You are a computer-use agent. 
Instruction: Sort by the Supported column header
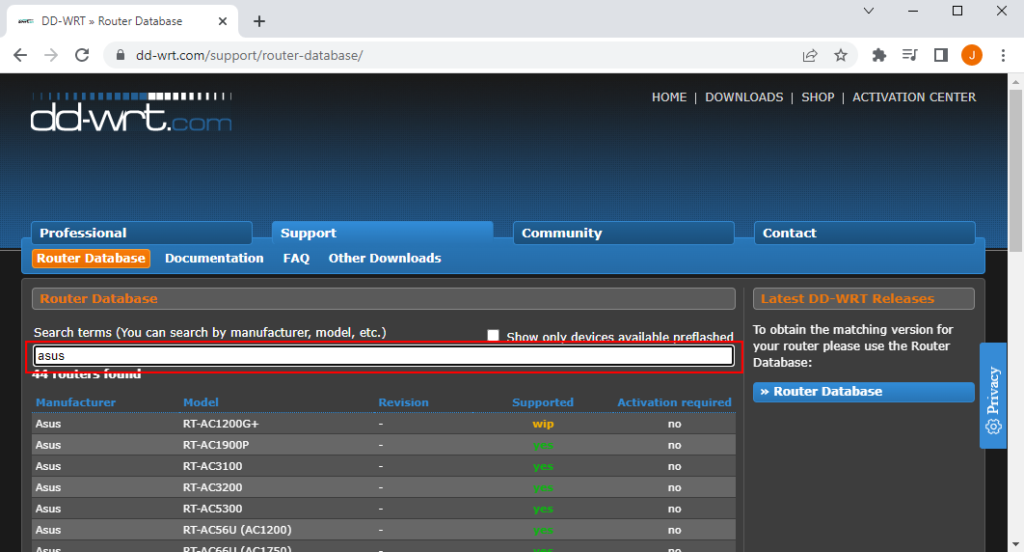click(x=543, y=402)
